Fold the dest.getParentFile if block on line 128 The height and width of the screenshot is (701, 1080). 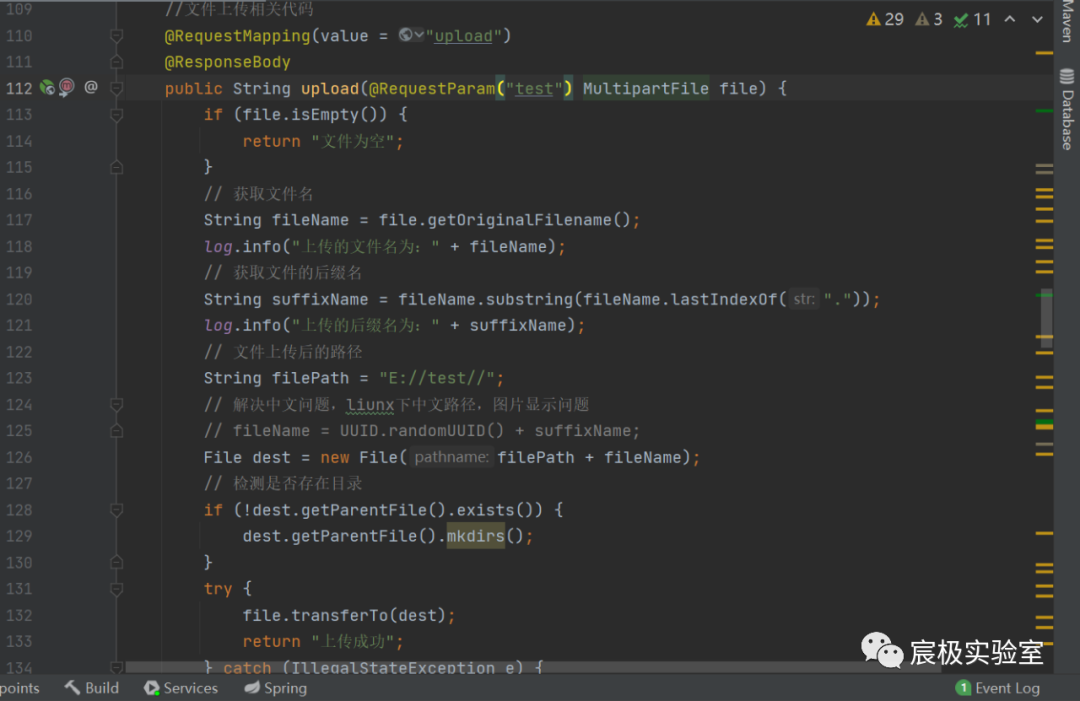tap(117, 510)
